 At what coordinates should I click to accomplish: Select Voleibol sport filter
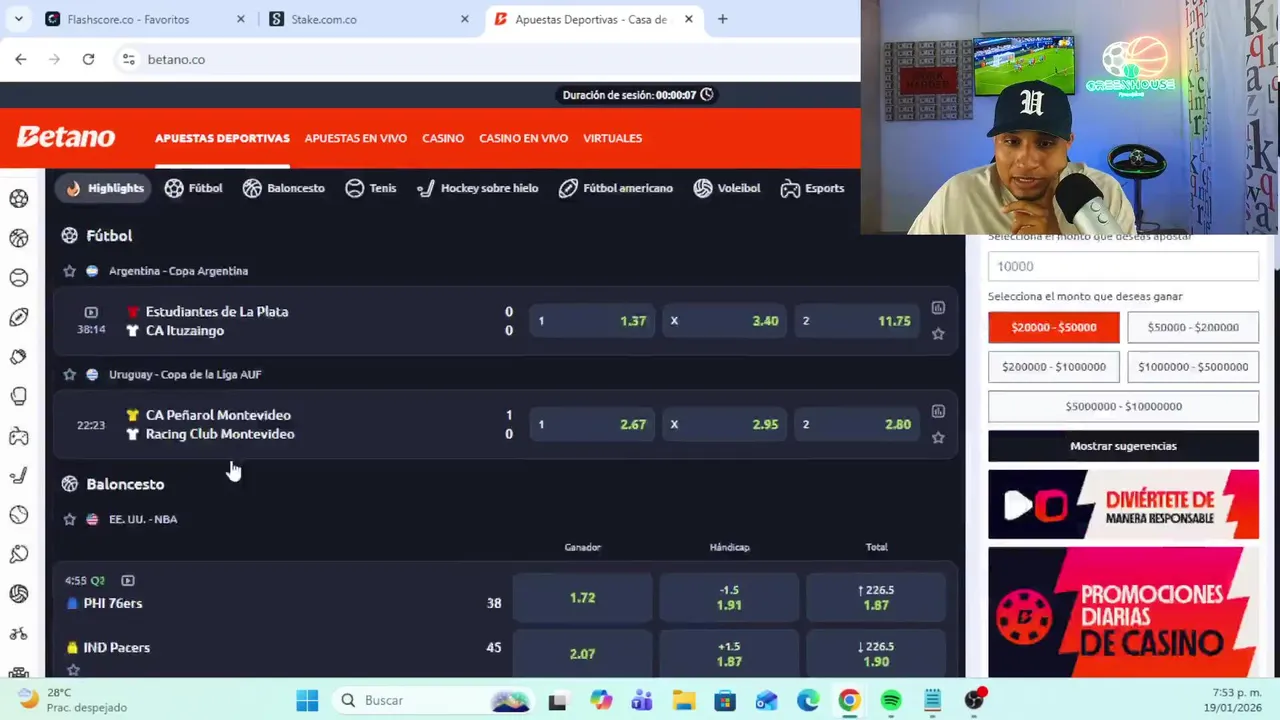point(726,188)
